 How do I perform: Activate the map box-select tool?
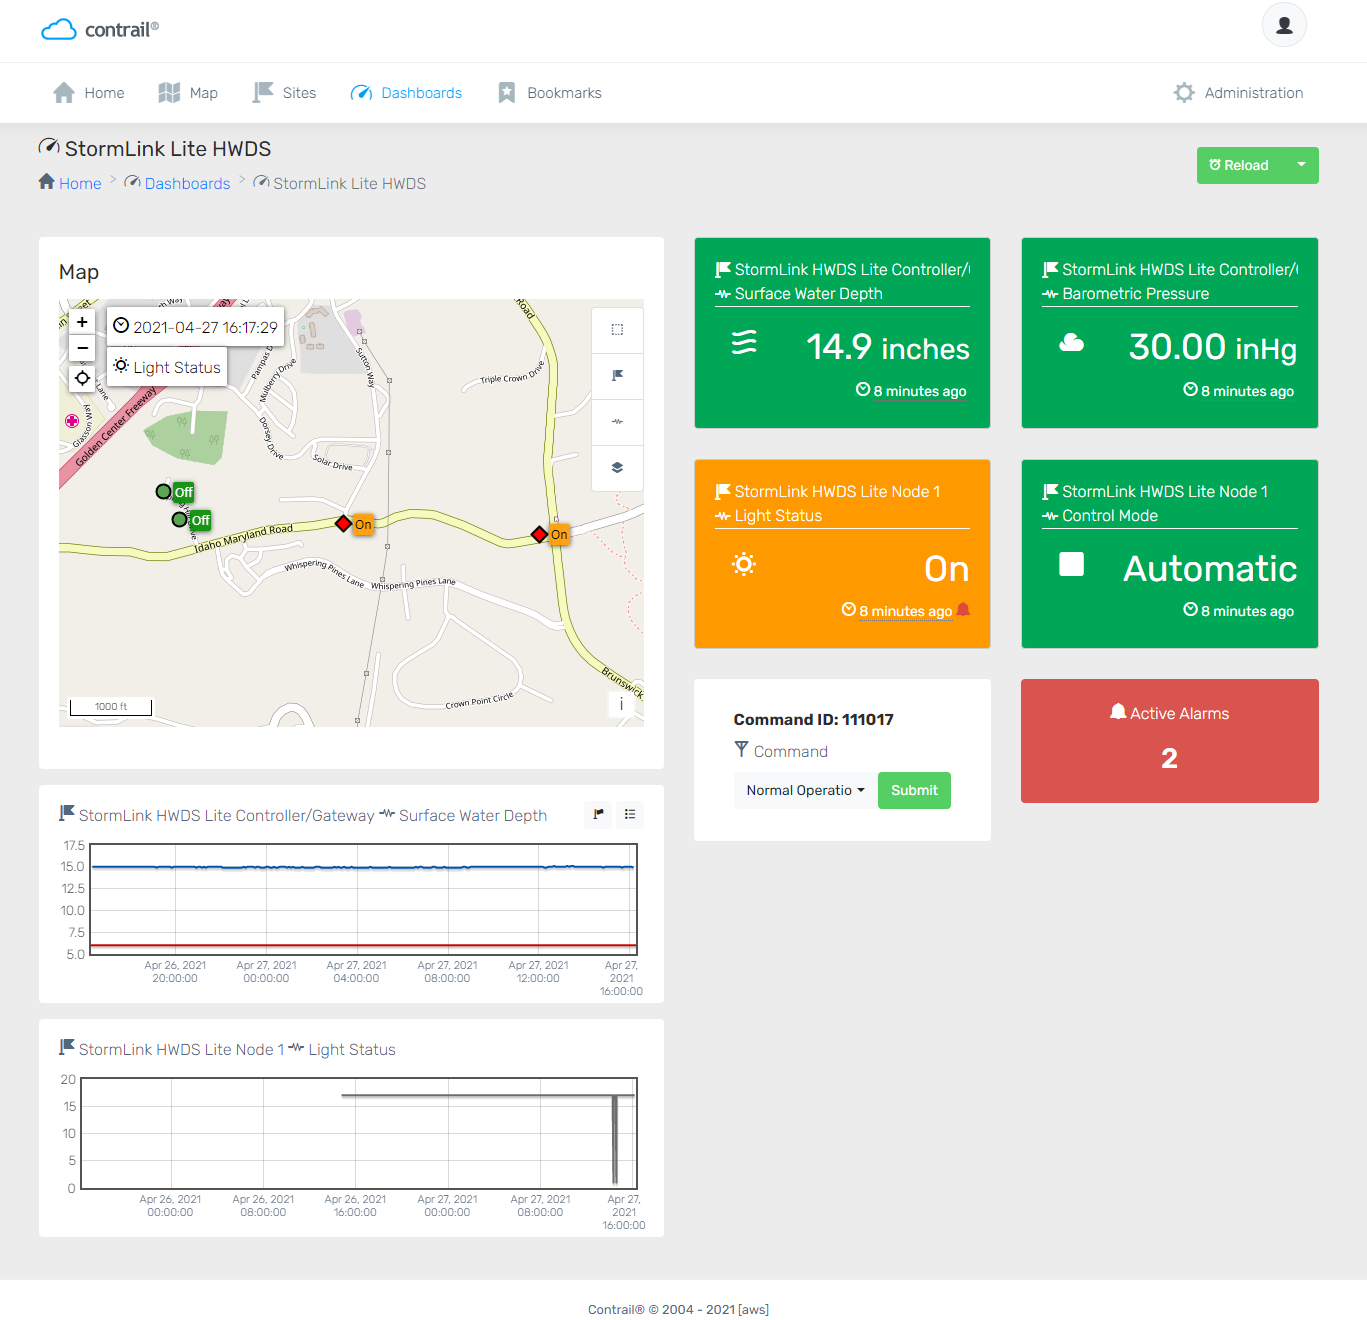click(617, 329)
